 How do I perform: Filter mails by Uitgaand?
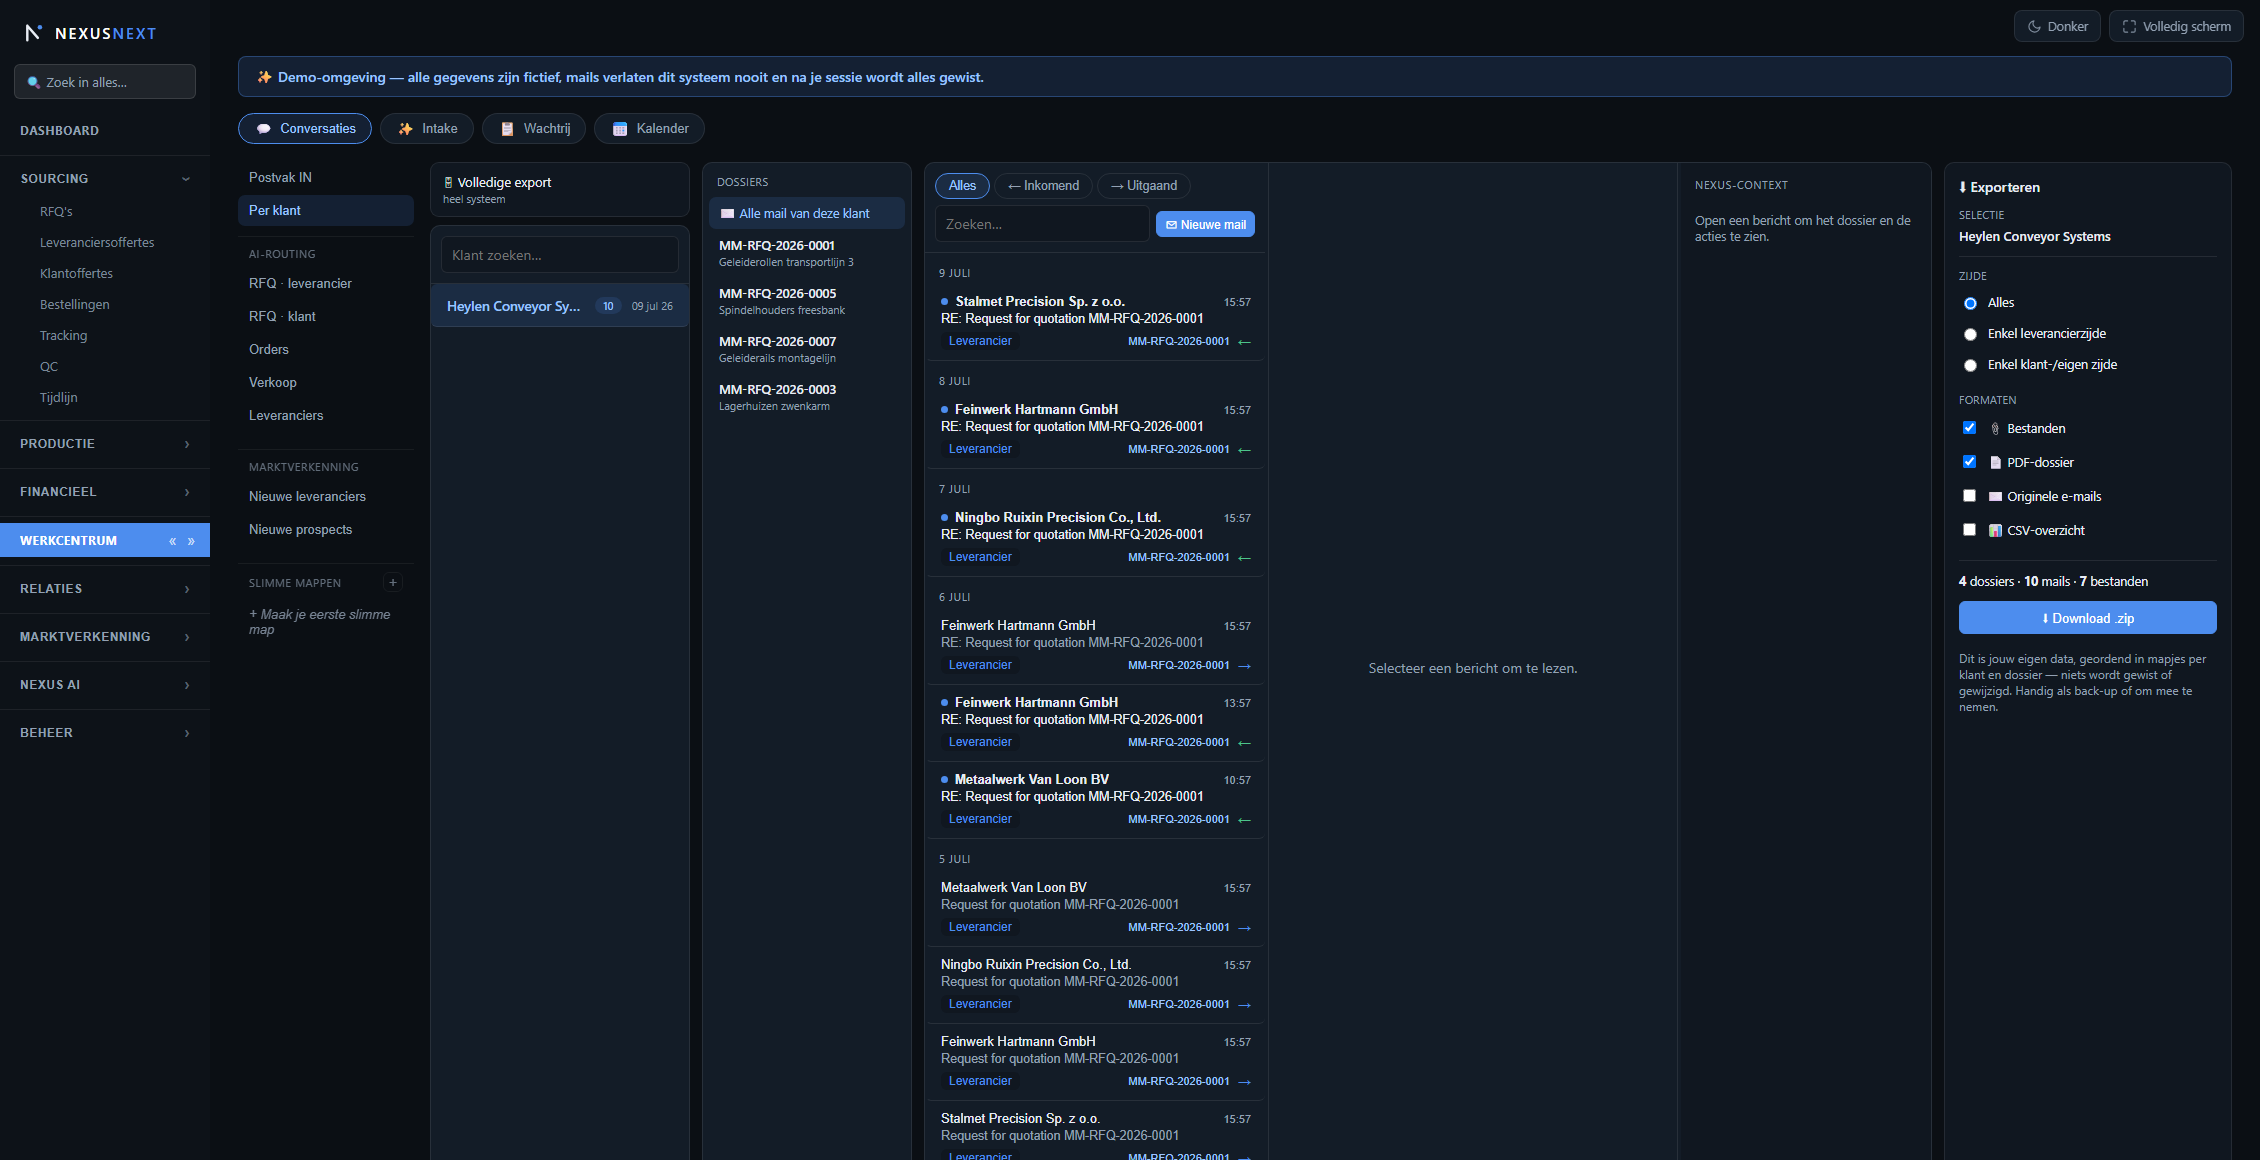click(x=1144, y=186)
